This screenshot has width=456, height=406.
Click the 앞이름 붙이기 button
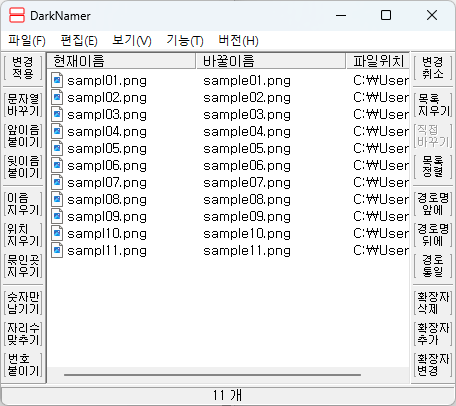(23, 136)
